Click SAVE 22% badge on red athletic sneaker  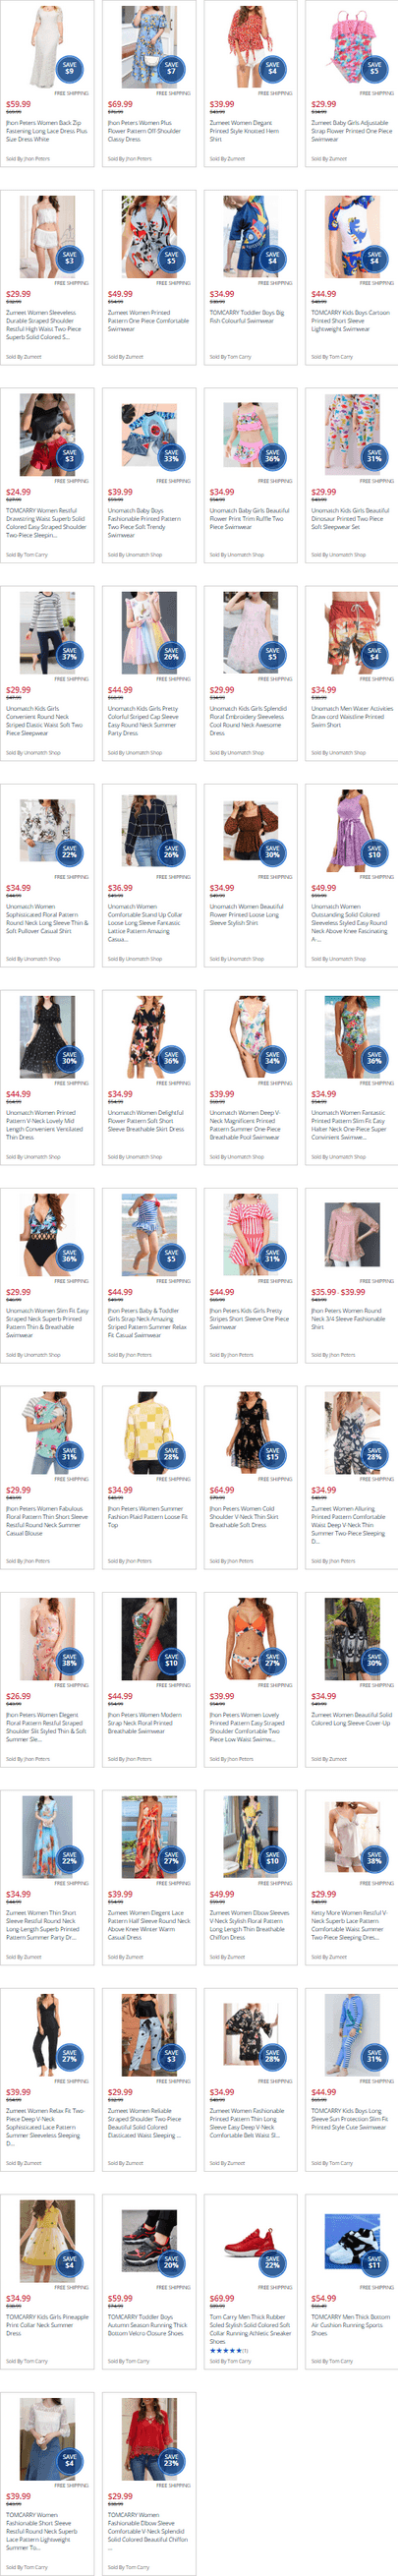tap(272, 2262)
